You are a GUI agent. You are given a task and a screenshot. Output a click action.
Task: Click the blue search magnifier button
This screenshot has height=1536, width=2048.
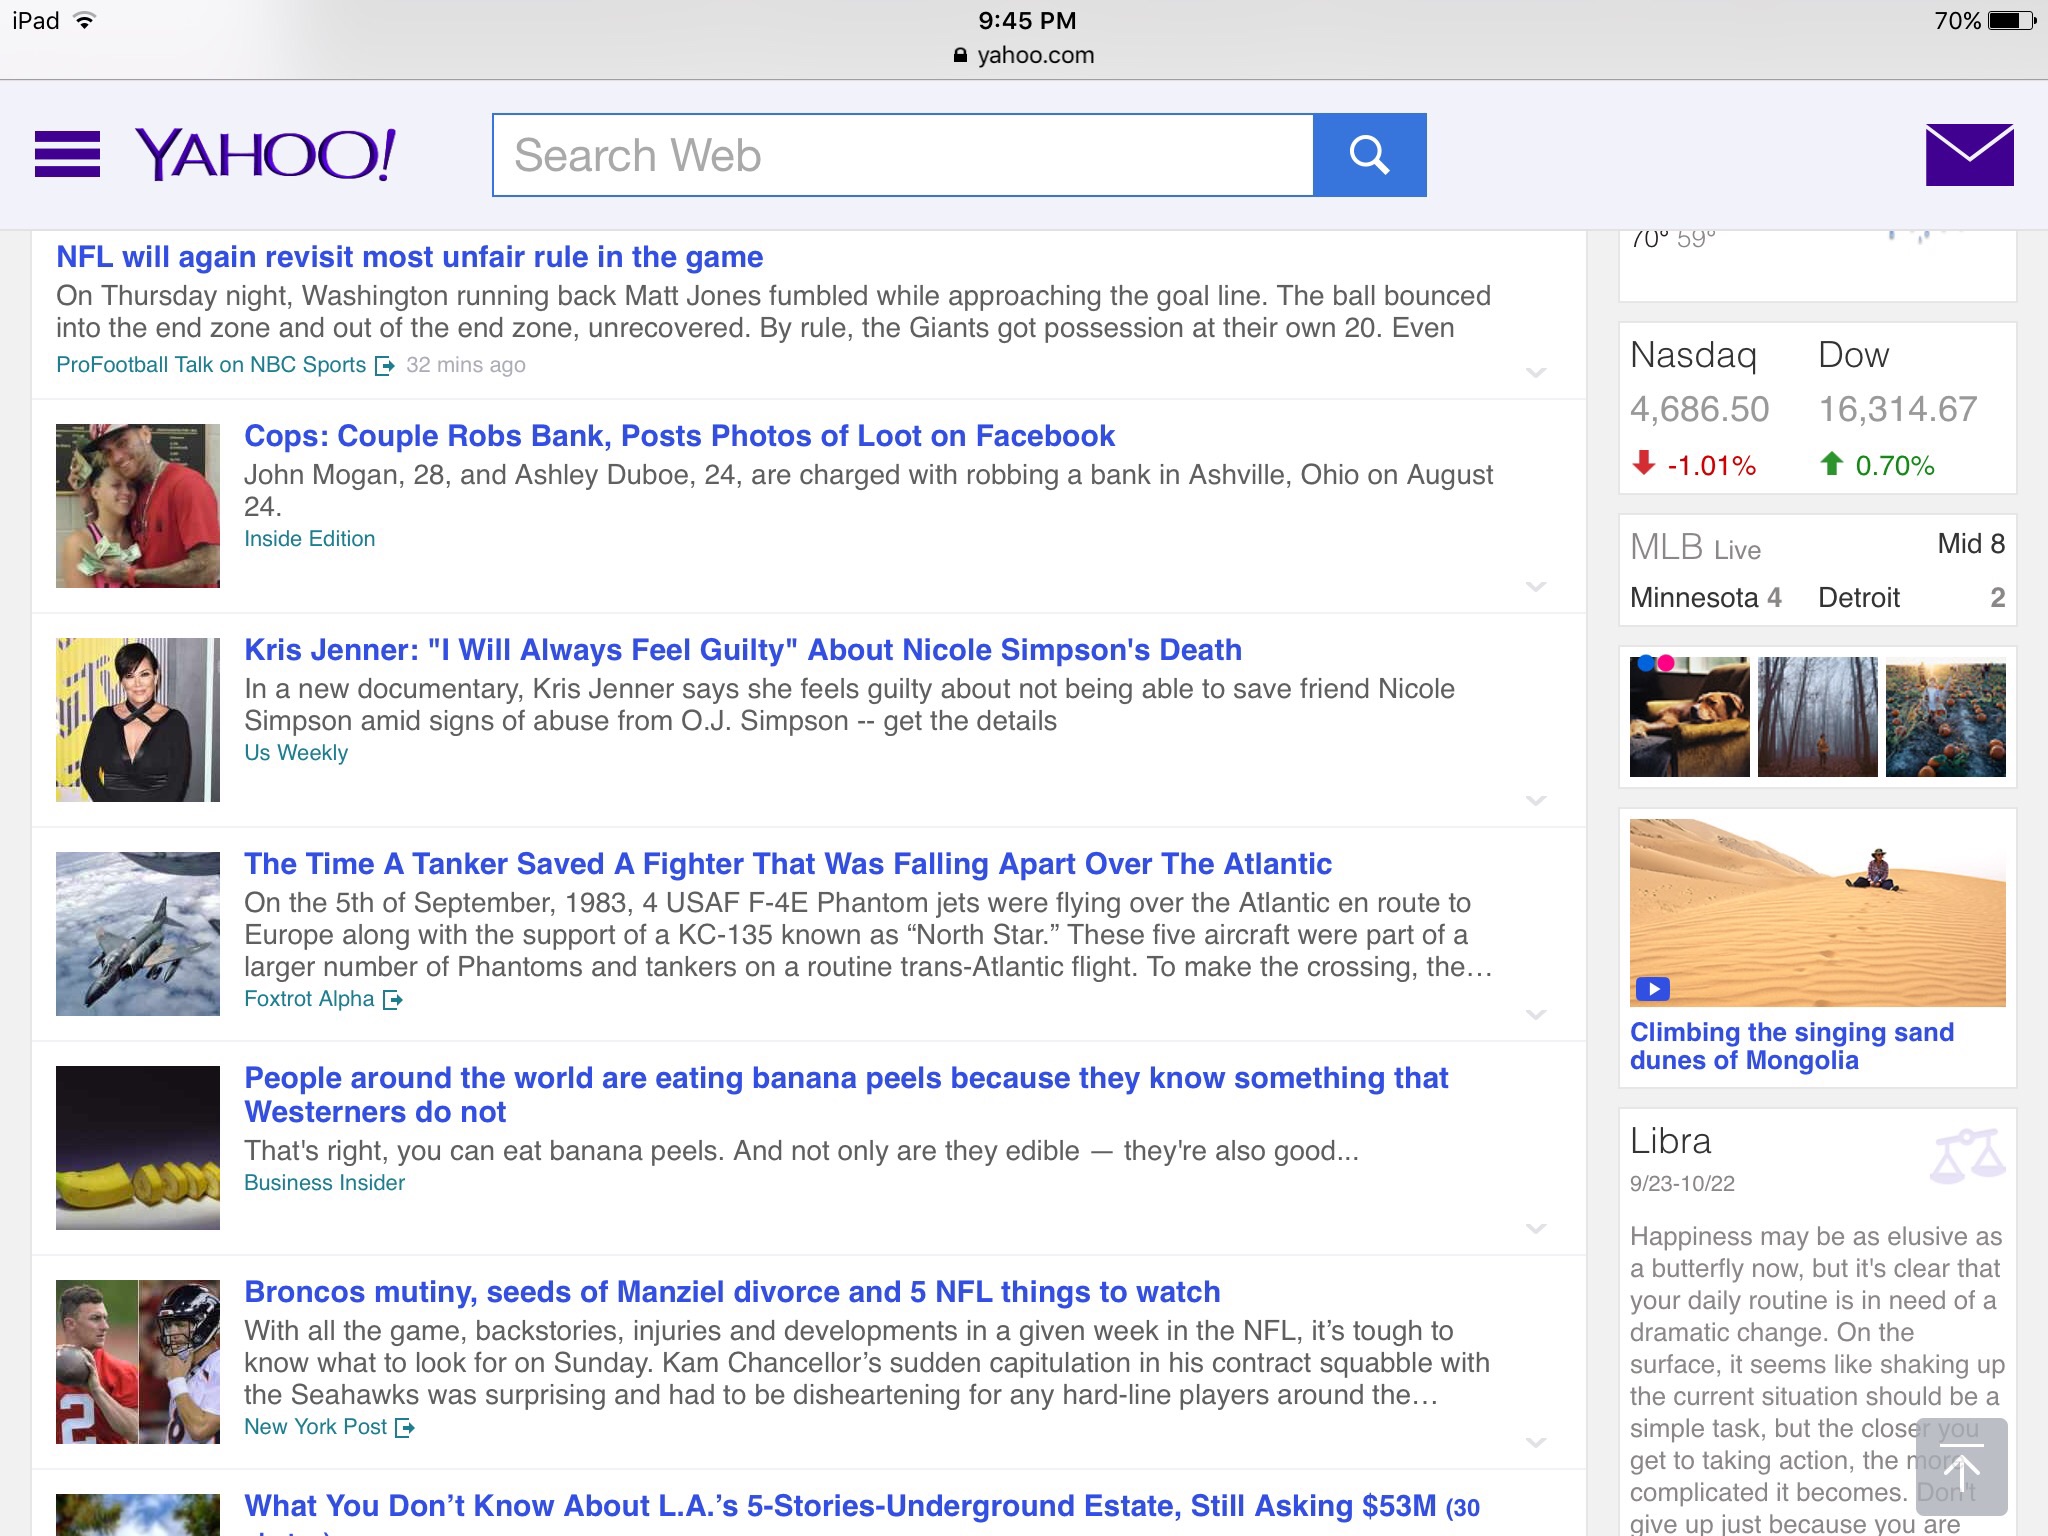[x=1369, y=155]
